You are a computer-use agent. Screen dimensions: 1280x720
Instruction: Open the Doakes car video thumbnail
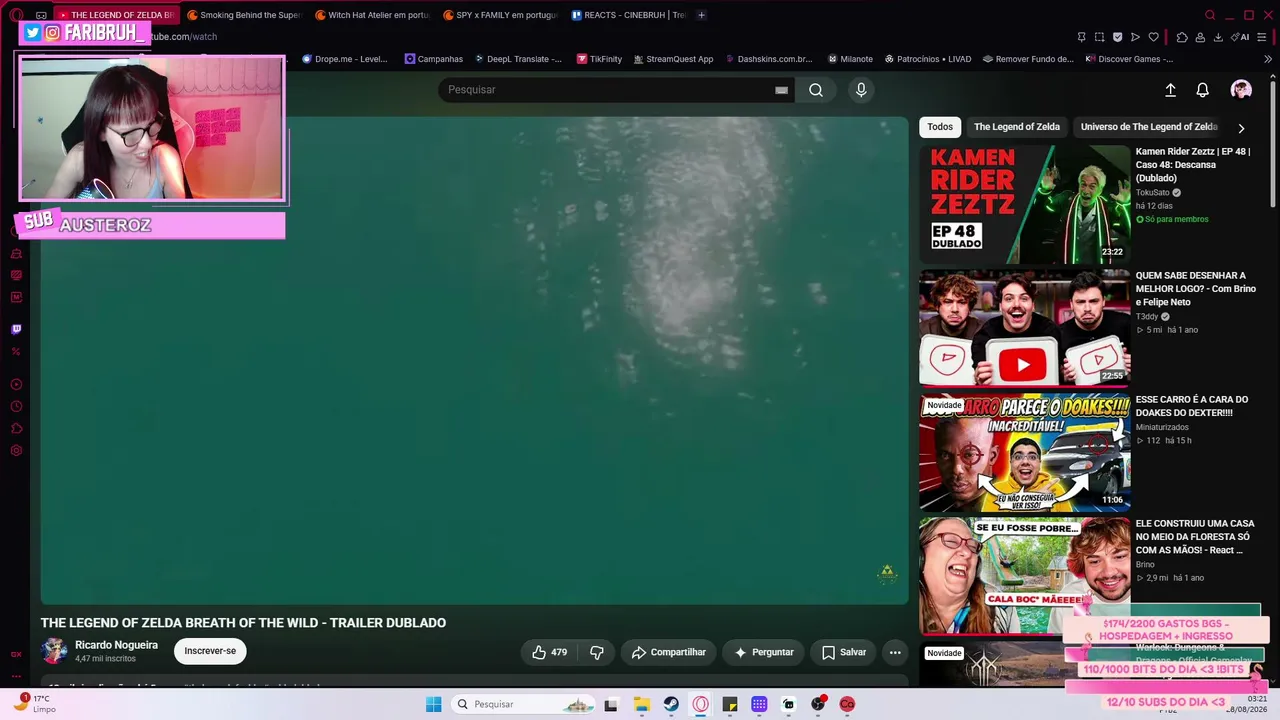pos(1025,453)
